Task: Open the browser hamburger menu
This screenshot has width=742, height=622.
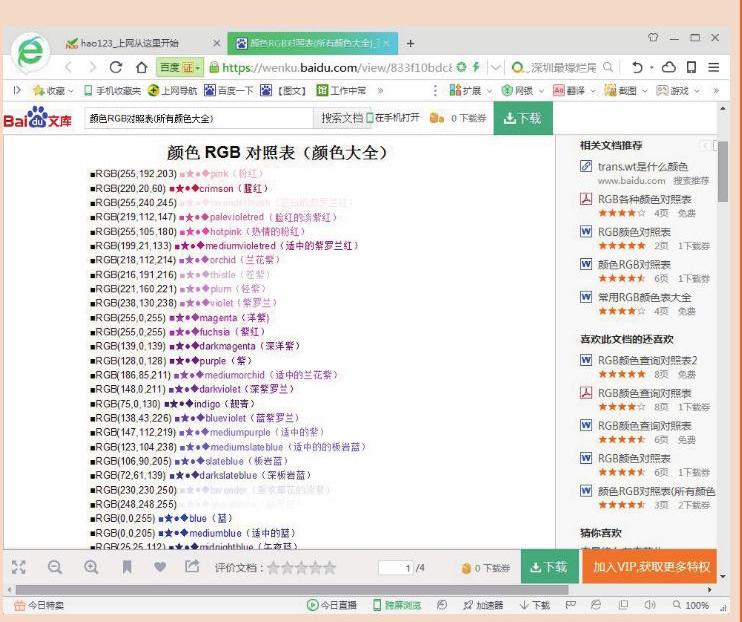Action: [x=714, y=67]
